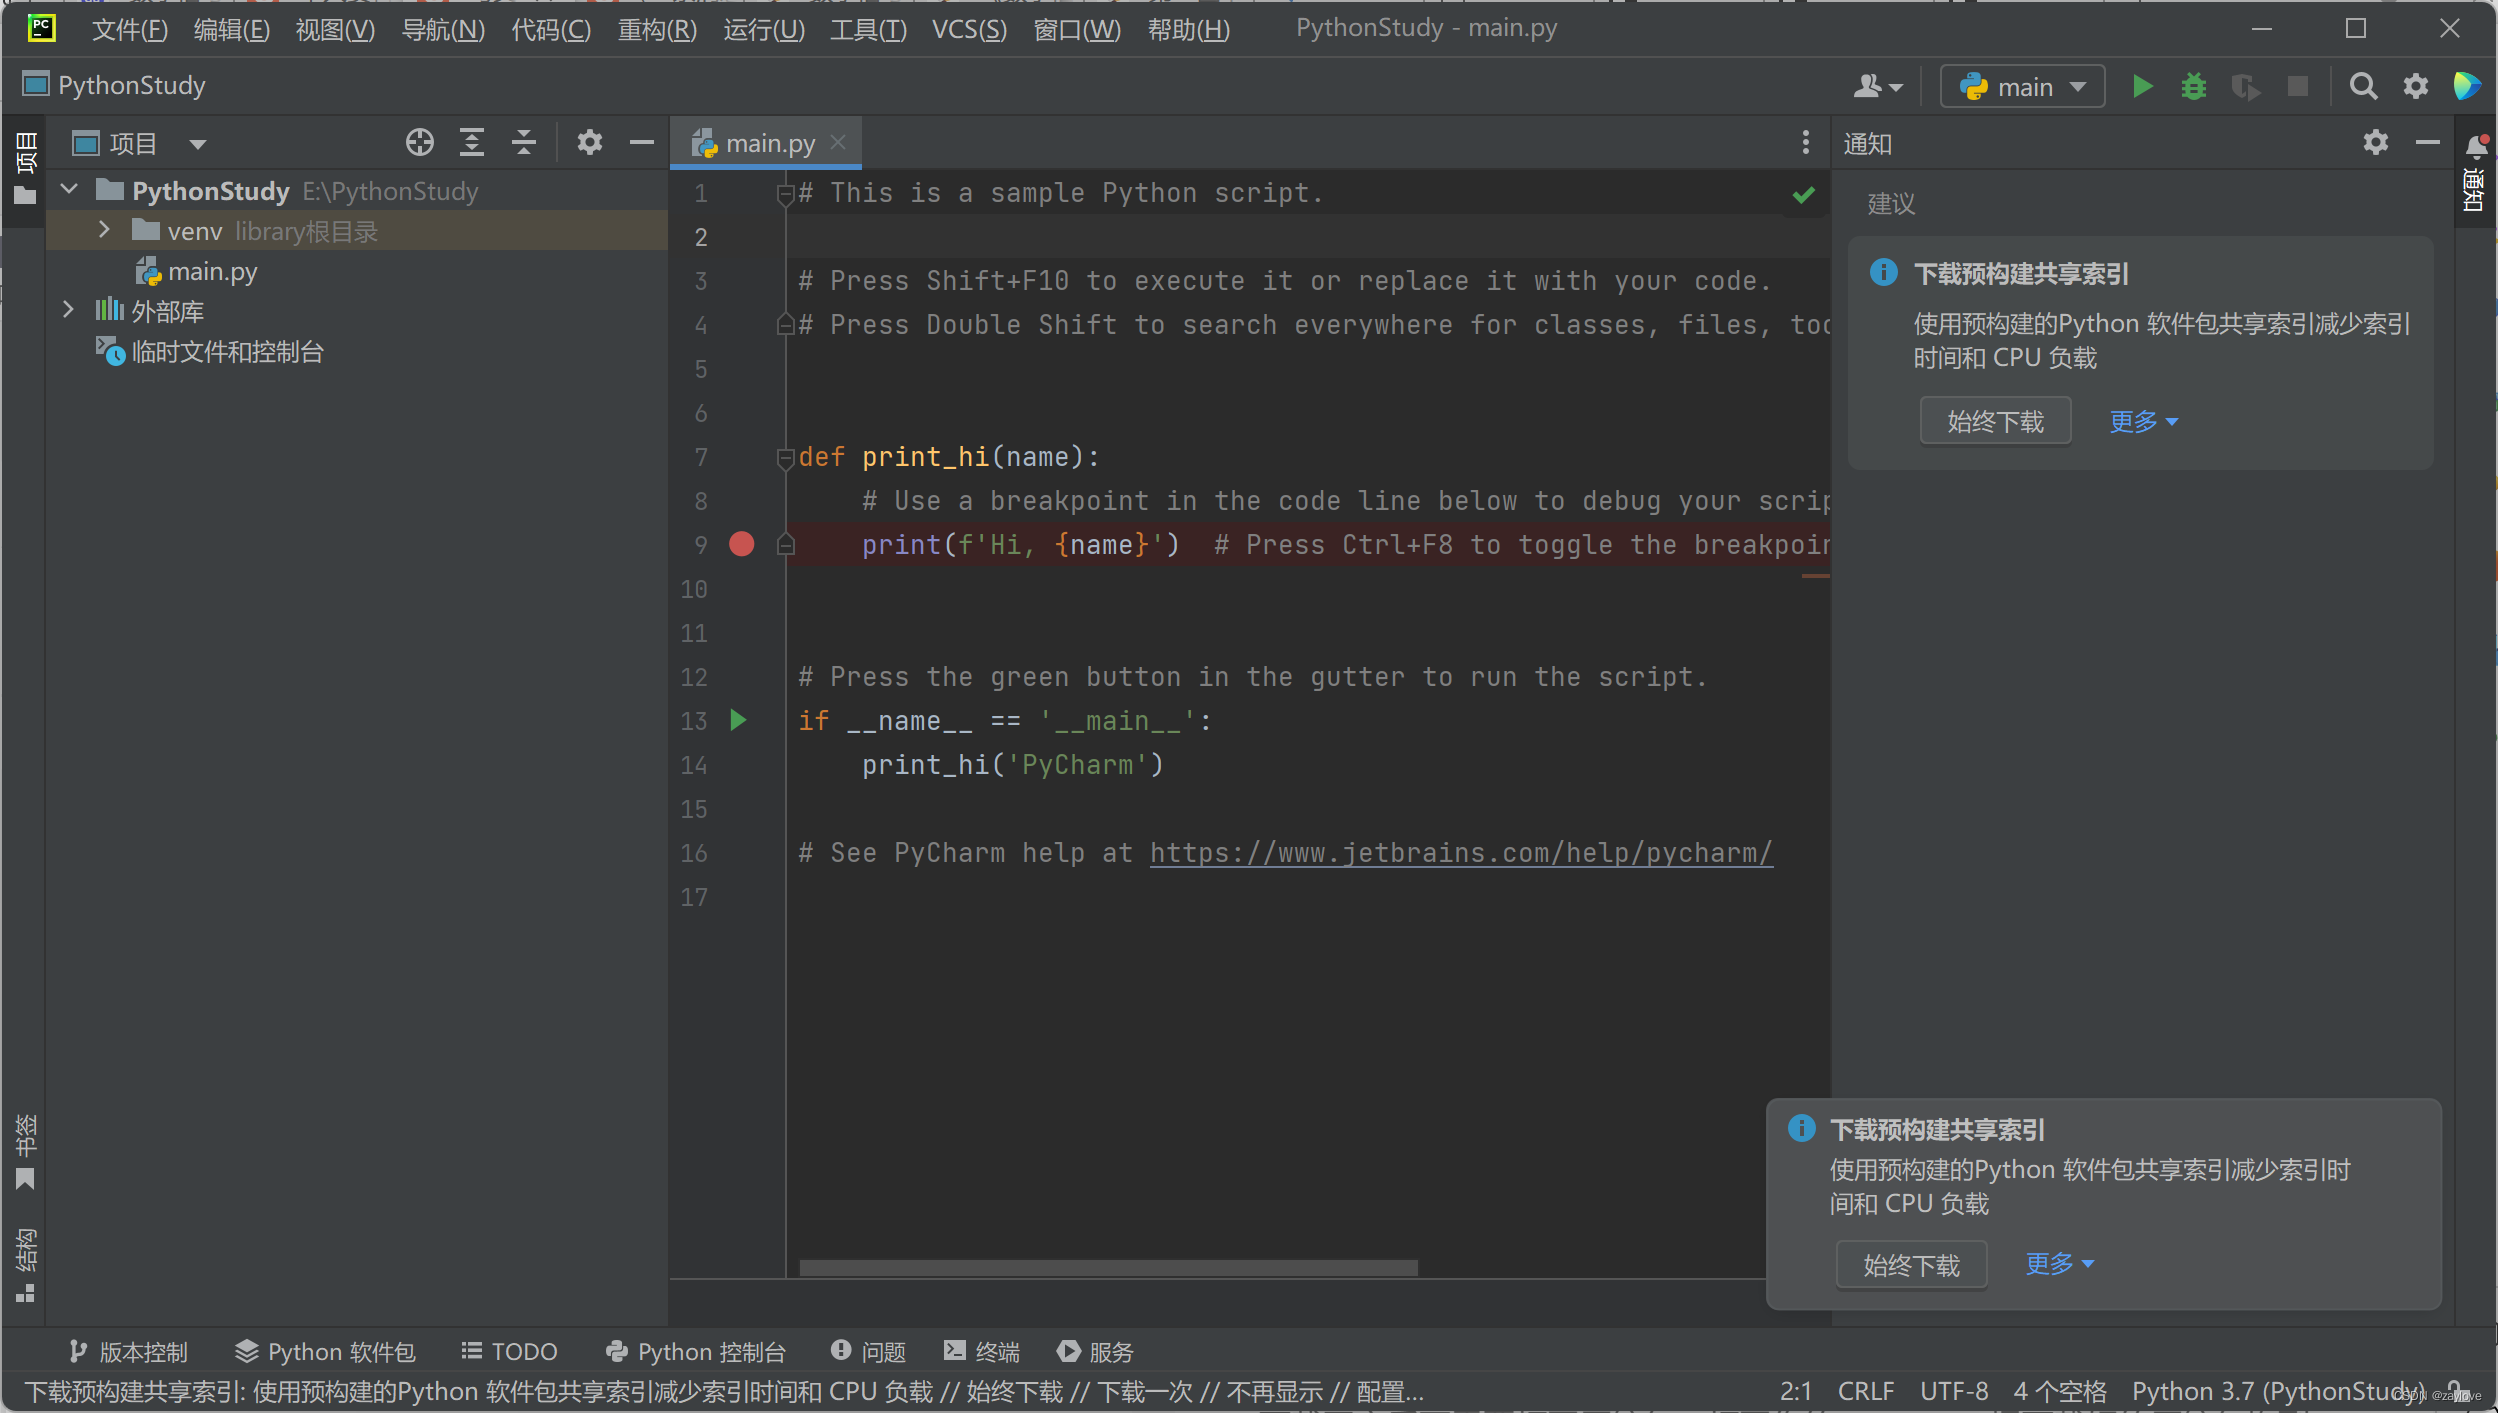Select 临时文件和控制台 tree item
This screenshot has height=1413, width=2498.
coord(227,351)
